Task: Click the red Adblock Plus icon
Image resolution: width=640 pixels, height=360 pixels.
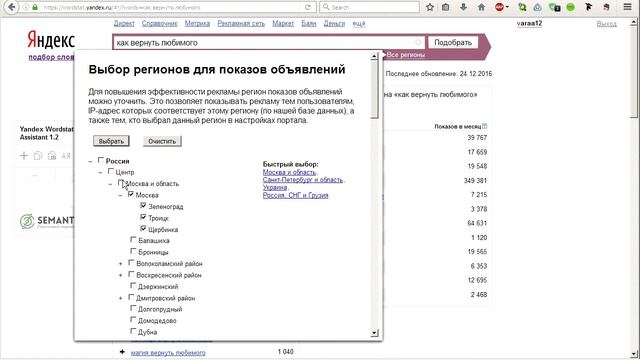Action: [x=499, y=7]
